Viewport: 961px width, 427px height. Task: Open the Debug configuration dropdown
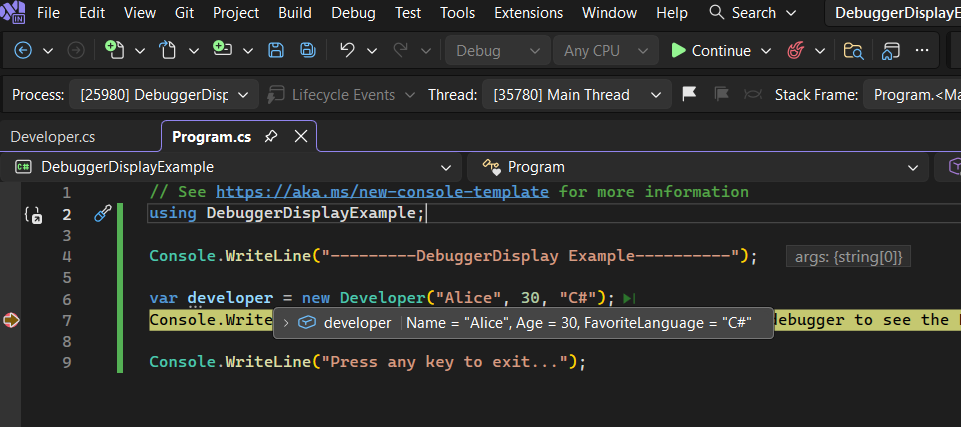(497, 50)
